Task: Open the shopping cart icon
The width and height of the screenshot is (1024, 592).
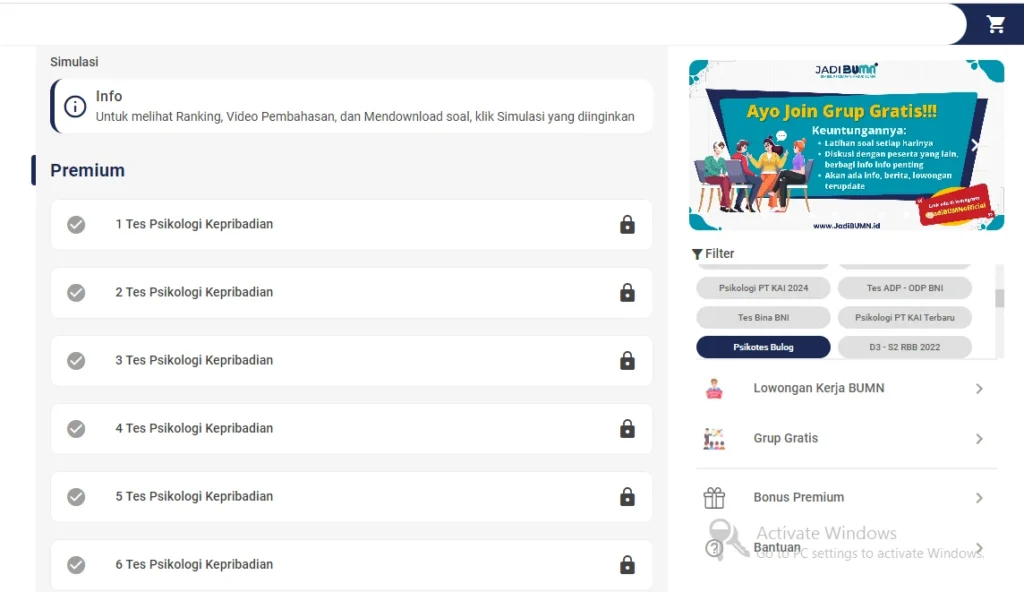Action: [x=995, y=24]
